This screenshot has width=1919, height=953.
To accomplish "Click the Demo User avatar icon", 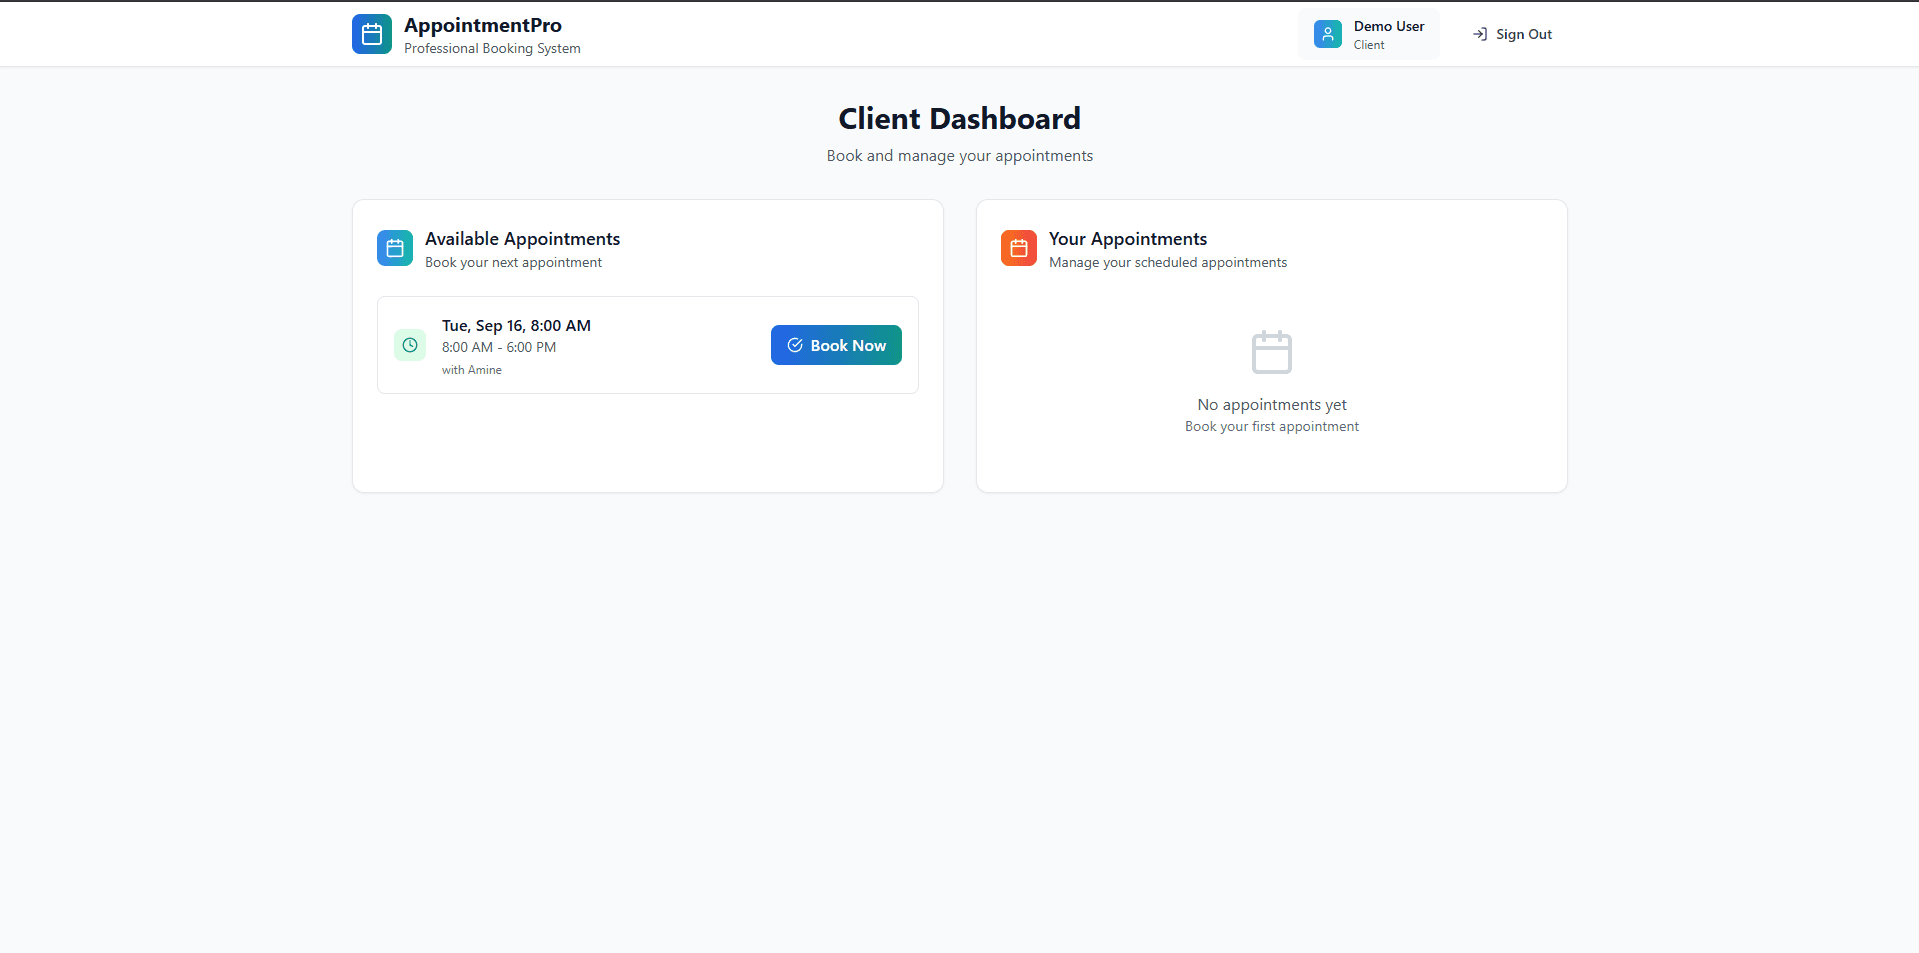I will tap(1328, 34).
